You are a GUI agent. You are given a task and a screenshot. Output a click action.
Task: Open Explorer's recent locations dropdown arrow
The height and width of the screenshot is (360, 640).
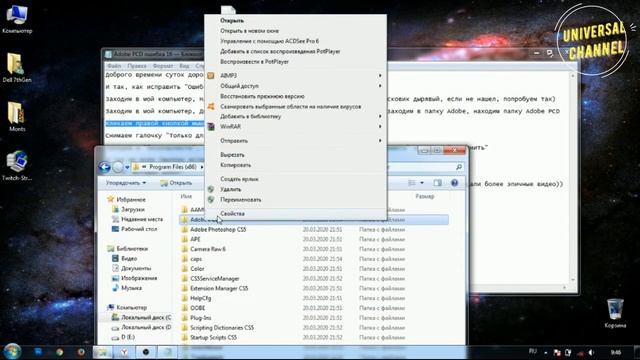(127, 167)
